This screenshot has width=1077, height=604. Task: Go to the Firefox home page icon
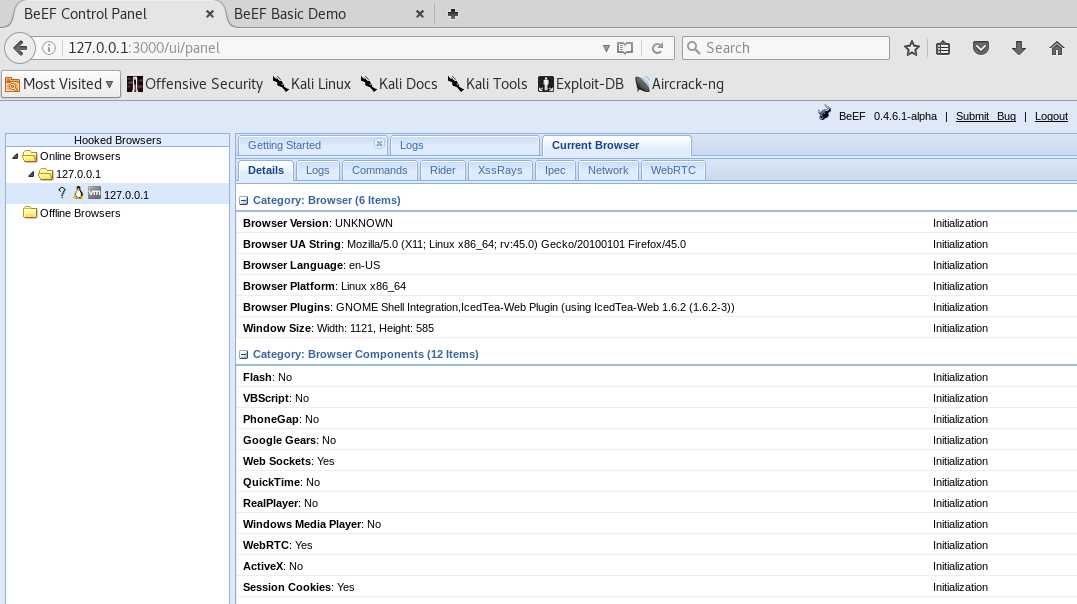(x=1056, y=48)
